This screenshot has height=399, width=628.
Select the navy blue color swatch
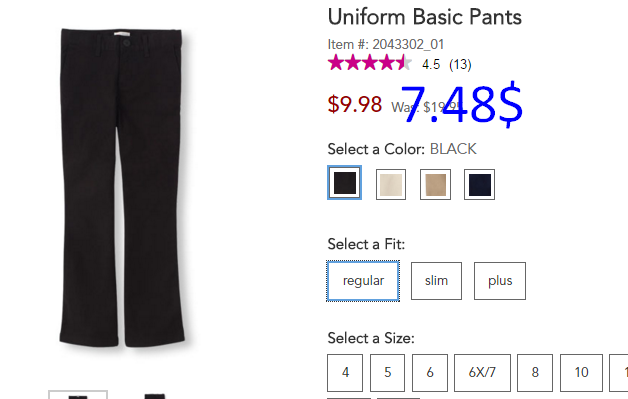click(x=479, y=184)
